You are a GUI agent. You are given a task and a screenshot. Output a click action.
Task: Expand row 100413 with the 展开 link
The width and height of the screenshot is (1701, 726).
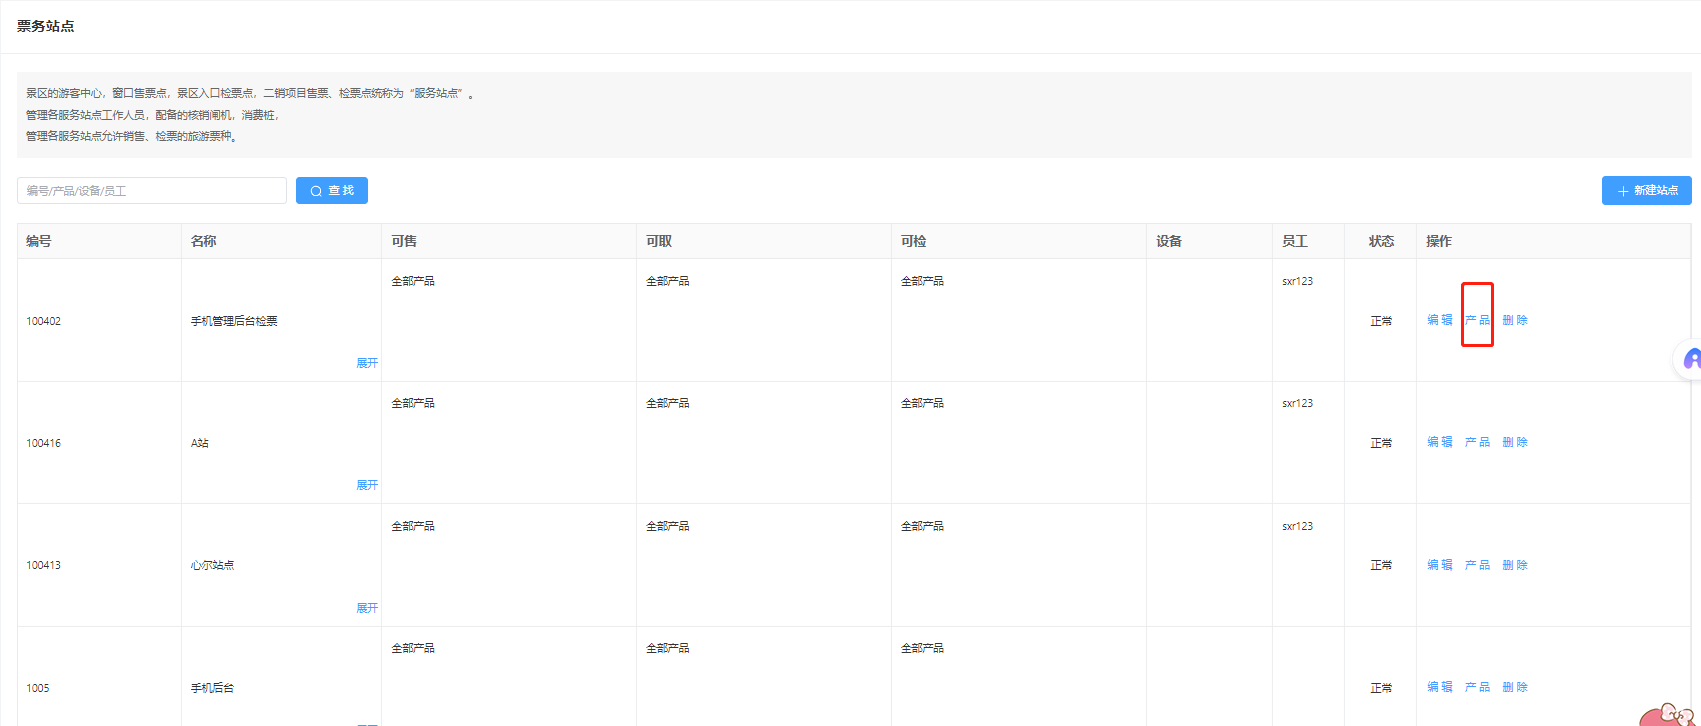[367, 608]
